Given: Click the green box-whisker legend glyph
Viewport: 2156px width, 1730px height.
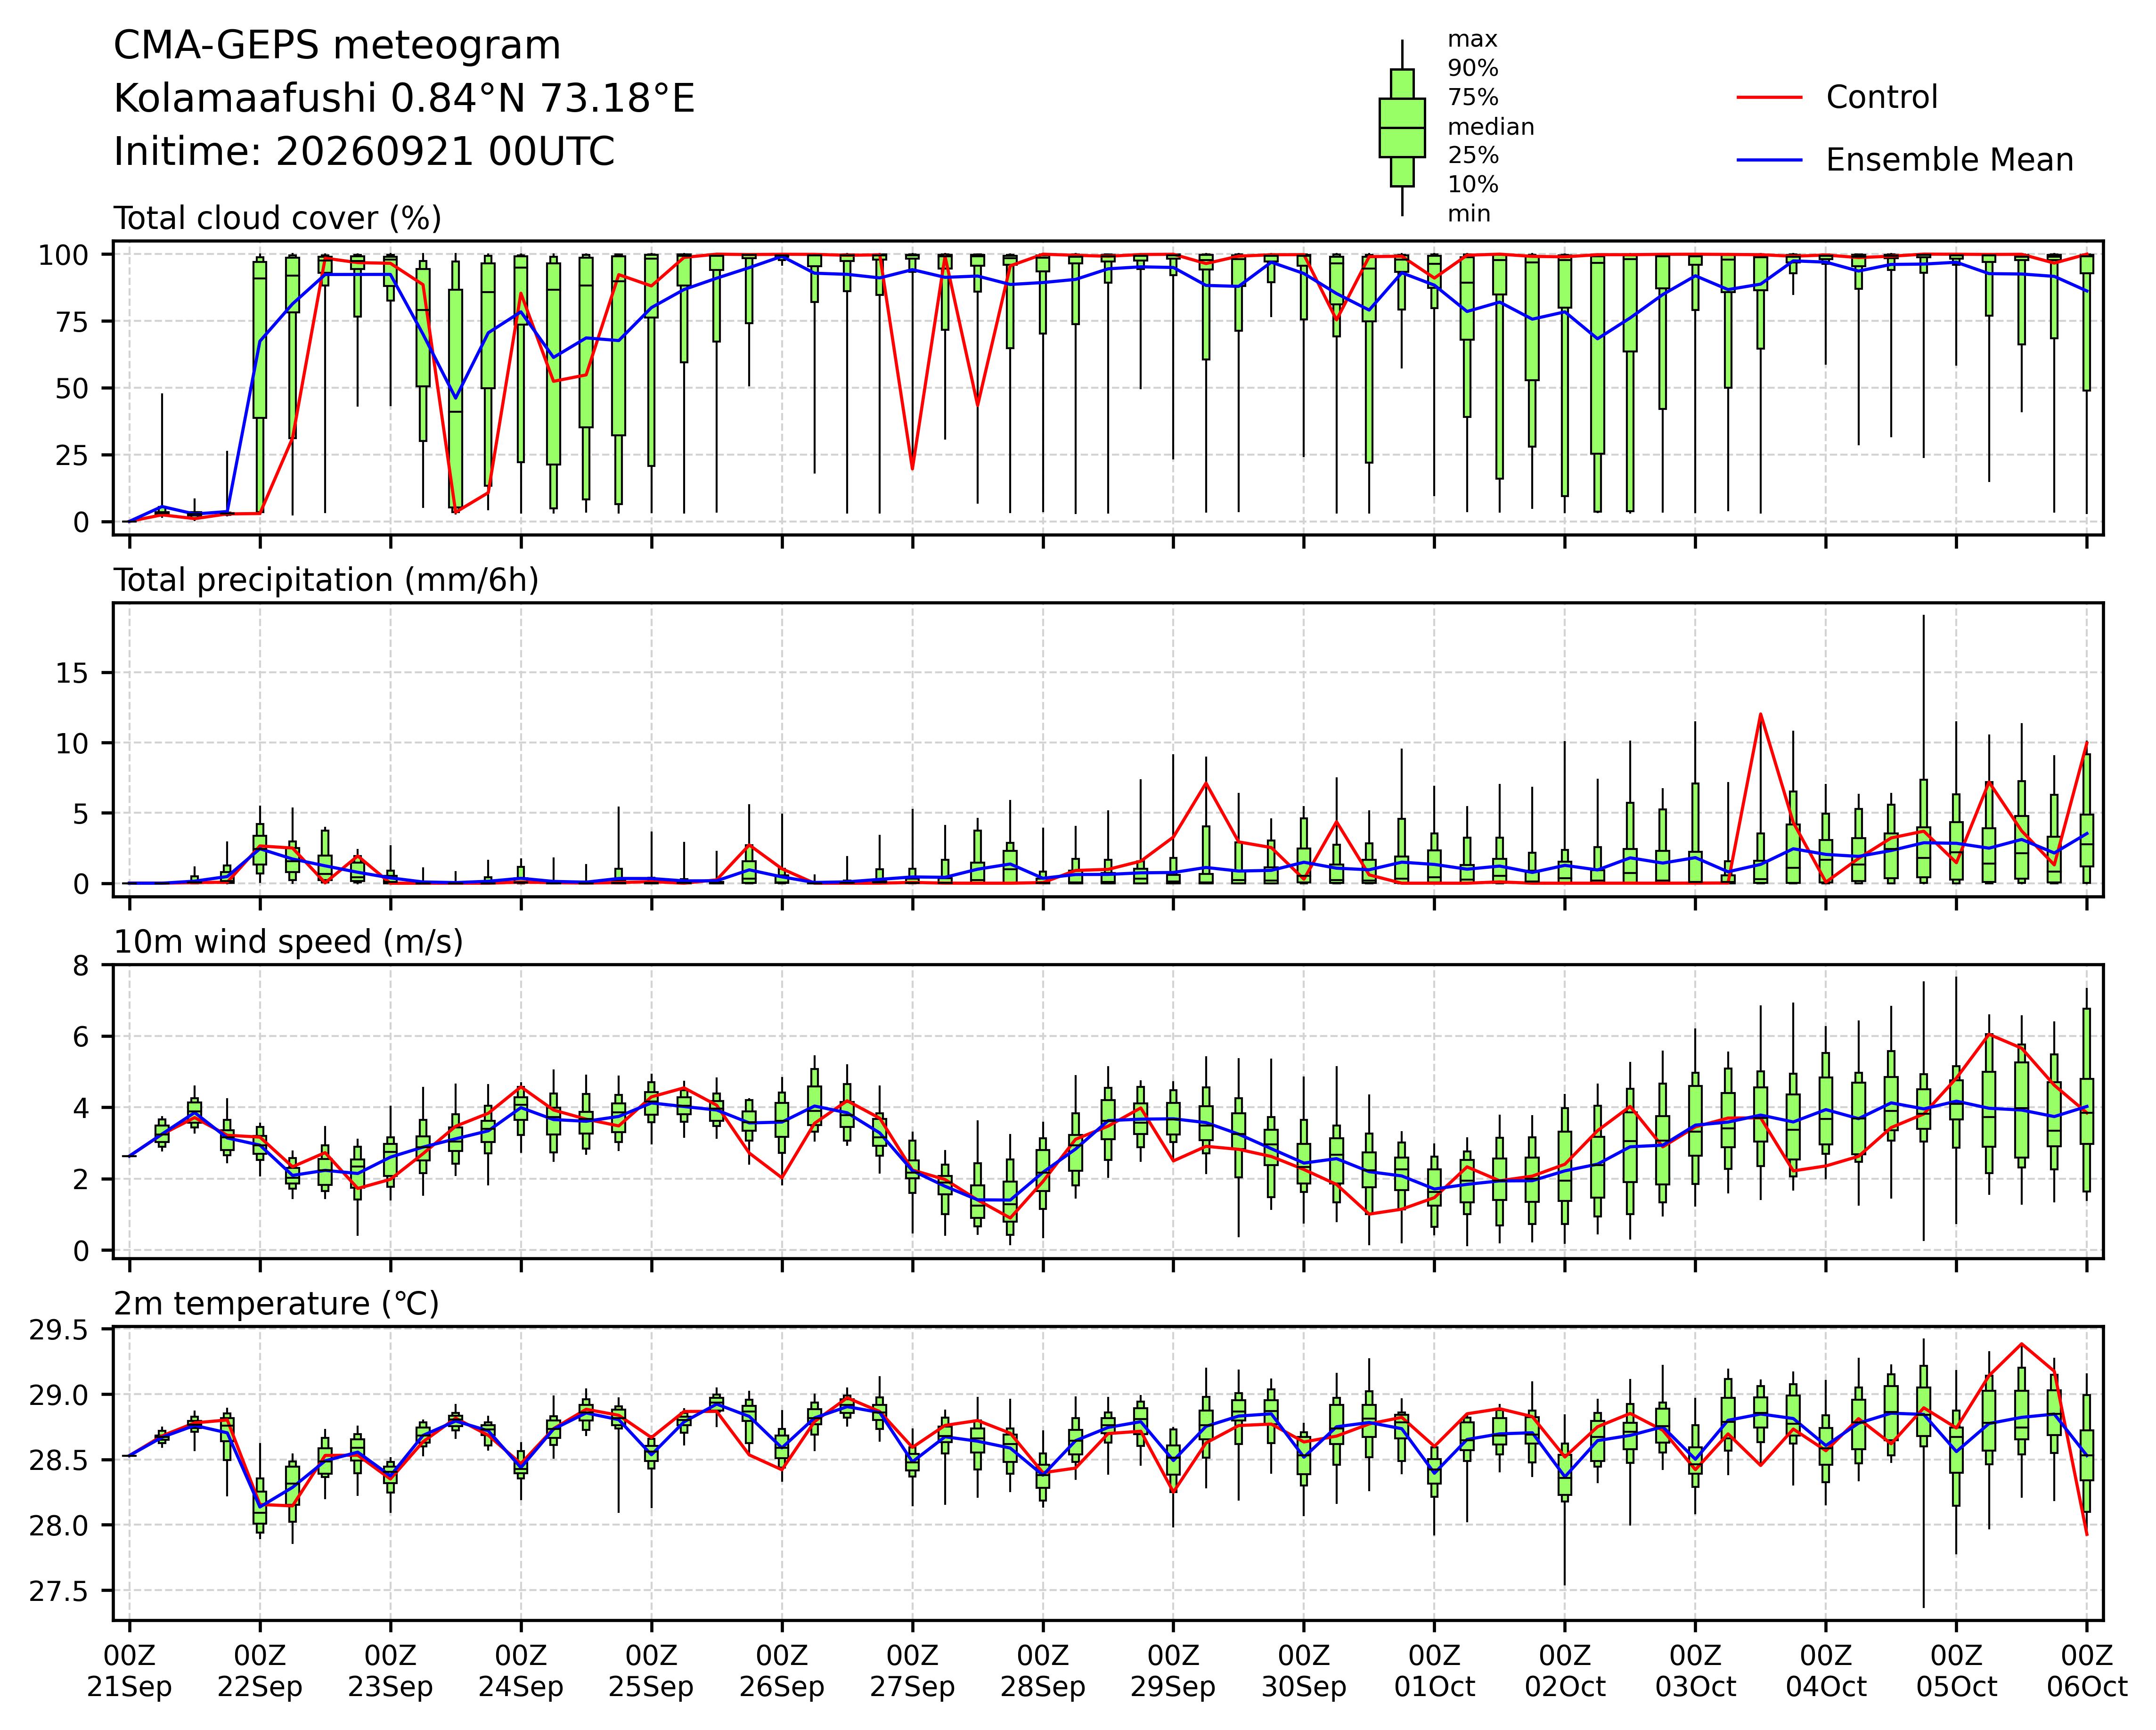Looking at the screenshot, I should [x=1402, y=128].
